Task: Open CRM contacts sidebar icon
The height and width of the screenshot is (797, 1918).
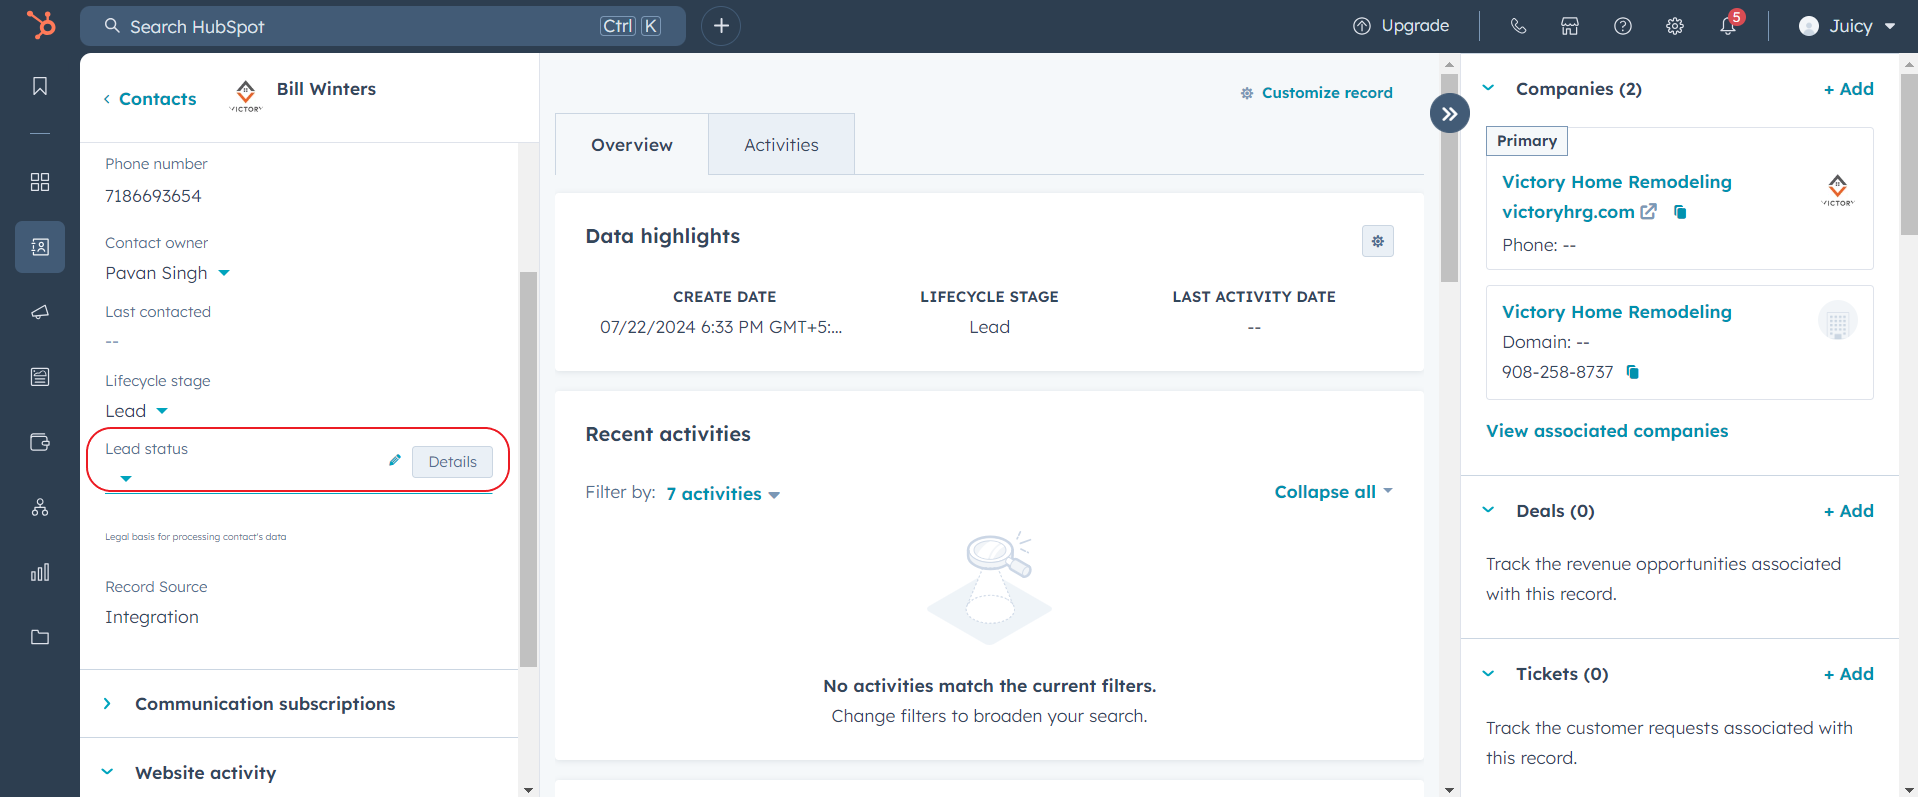Action: (40, 247)
